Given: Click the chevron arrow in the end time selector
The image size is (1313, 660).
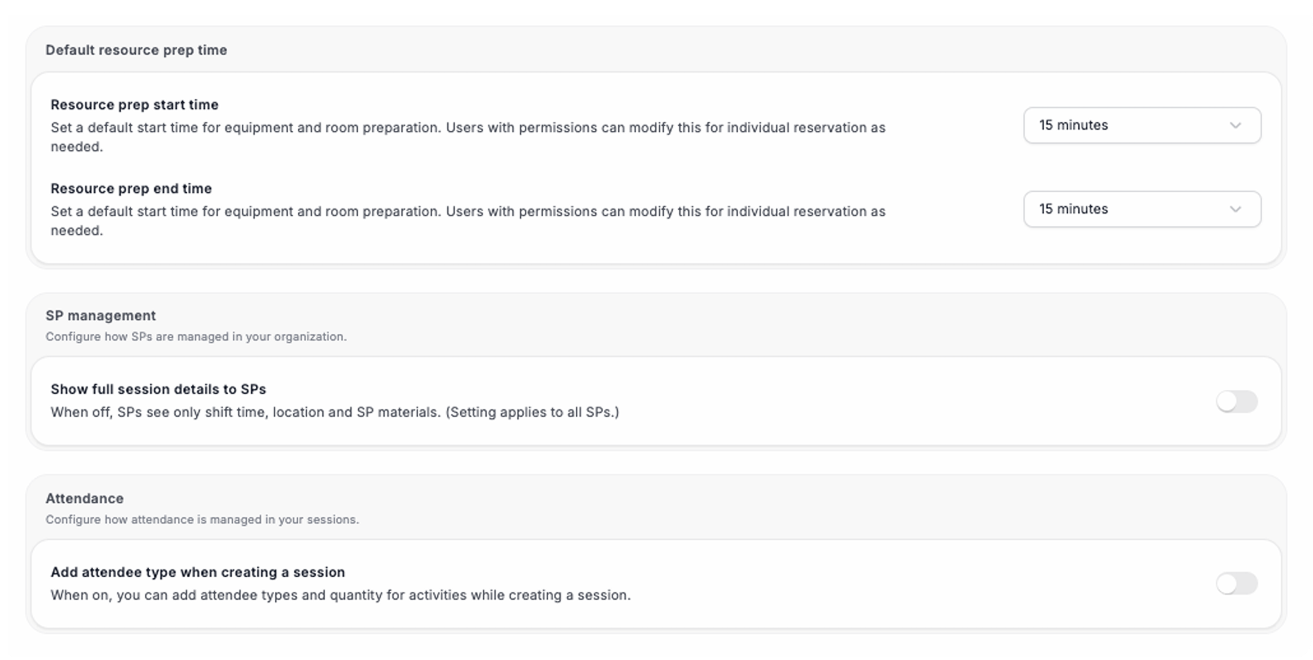Looking at the screenshot, I should point(1235,210).
